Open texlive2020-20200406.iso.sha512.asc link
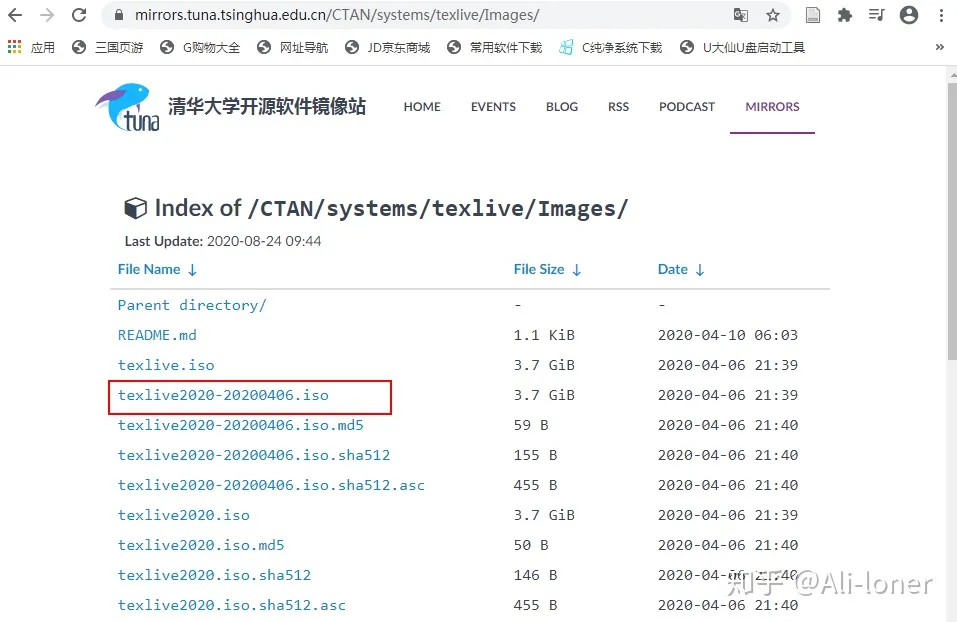The height and width of the screenshot is (622, 957). tap(271, 485)
